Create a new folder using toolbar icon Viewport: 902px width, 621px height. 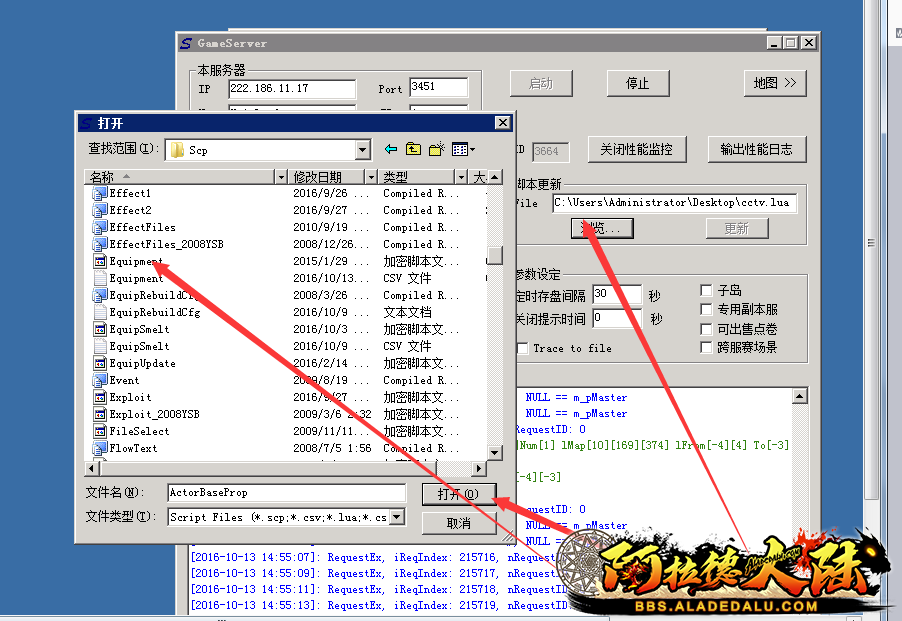coord(437,150)
